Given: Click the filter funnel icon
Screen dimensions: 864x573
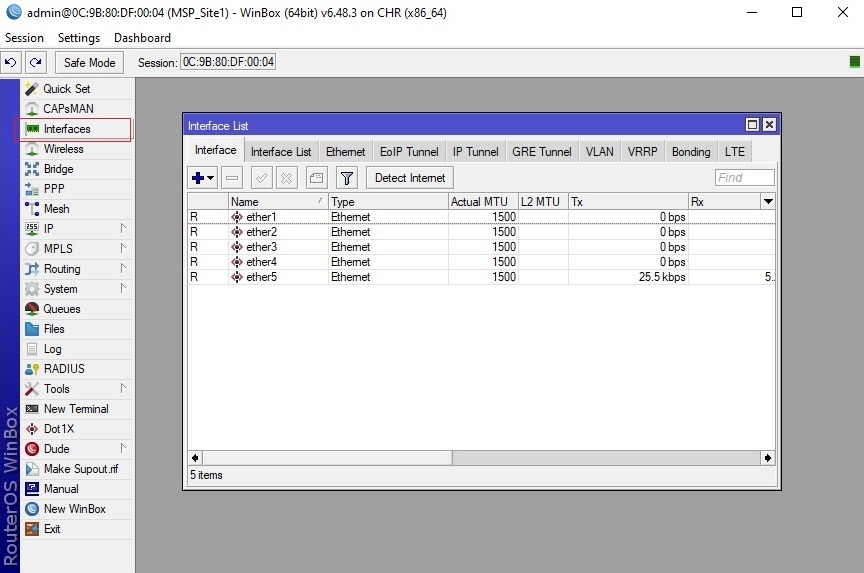Looking at the screenshot, I should 347,178.
